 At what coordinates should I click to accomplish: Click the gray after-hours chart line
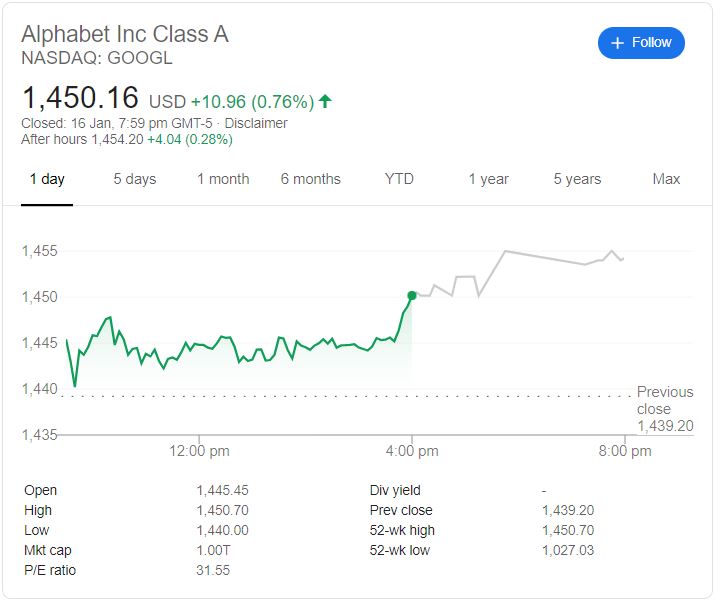pyautogui.click(x=518, y=273)
